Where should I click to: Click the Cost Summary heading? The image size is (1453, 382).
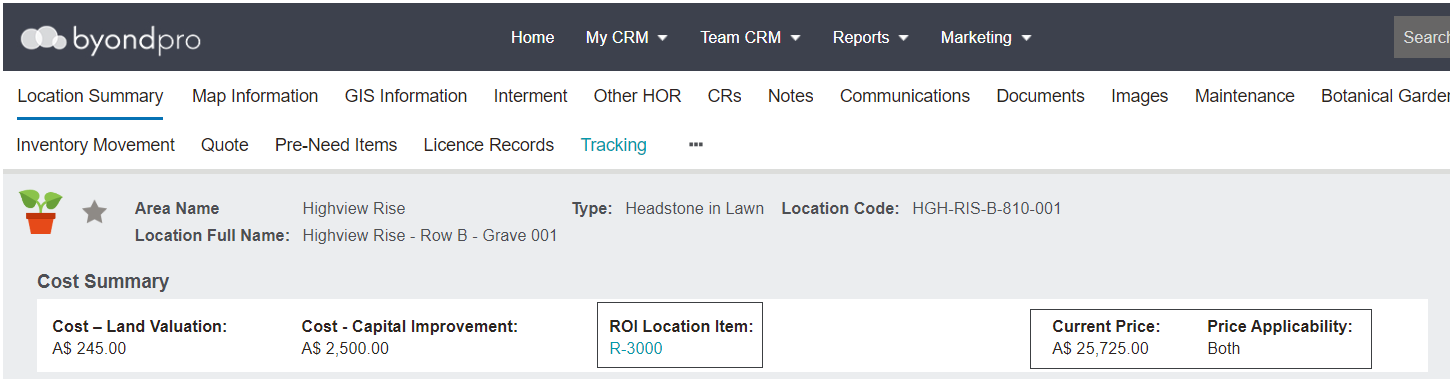103,282
